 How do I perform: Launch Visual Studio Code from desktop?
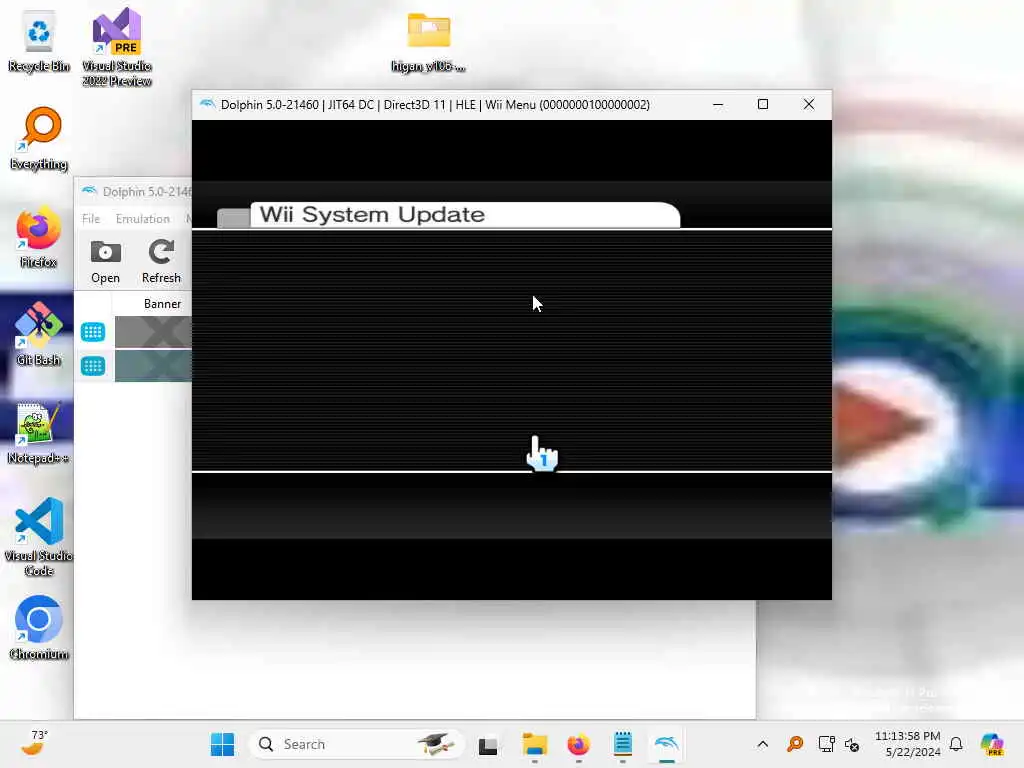point(39,537)
